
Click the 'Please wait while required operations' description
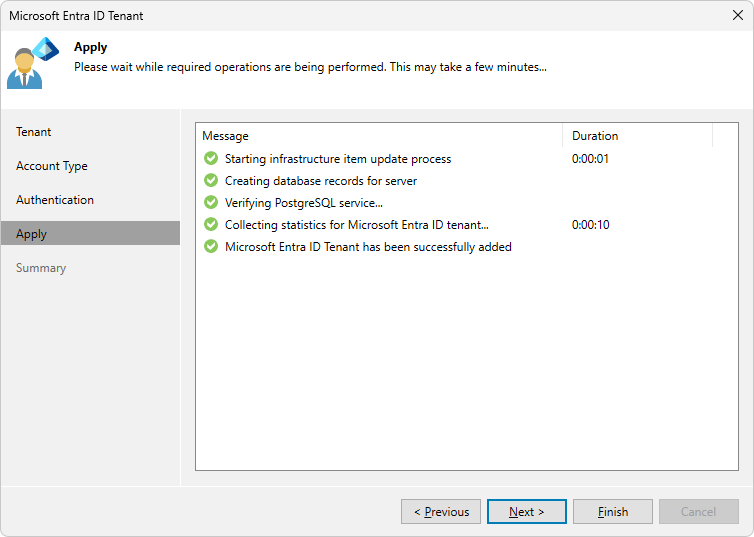pos(310,67)
